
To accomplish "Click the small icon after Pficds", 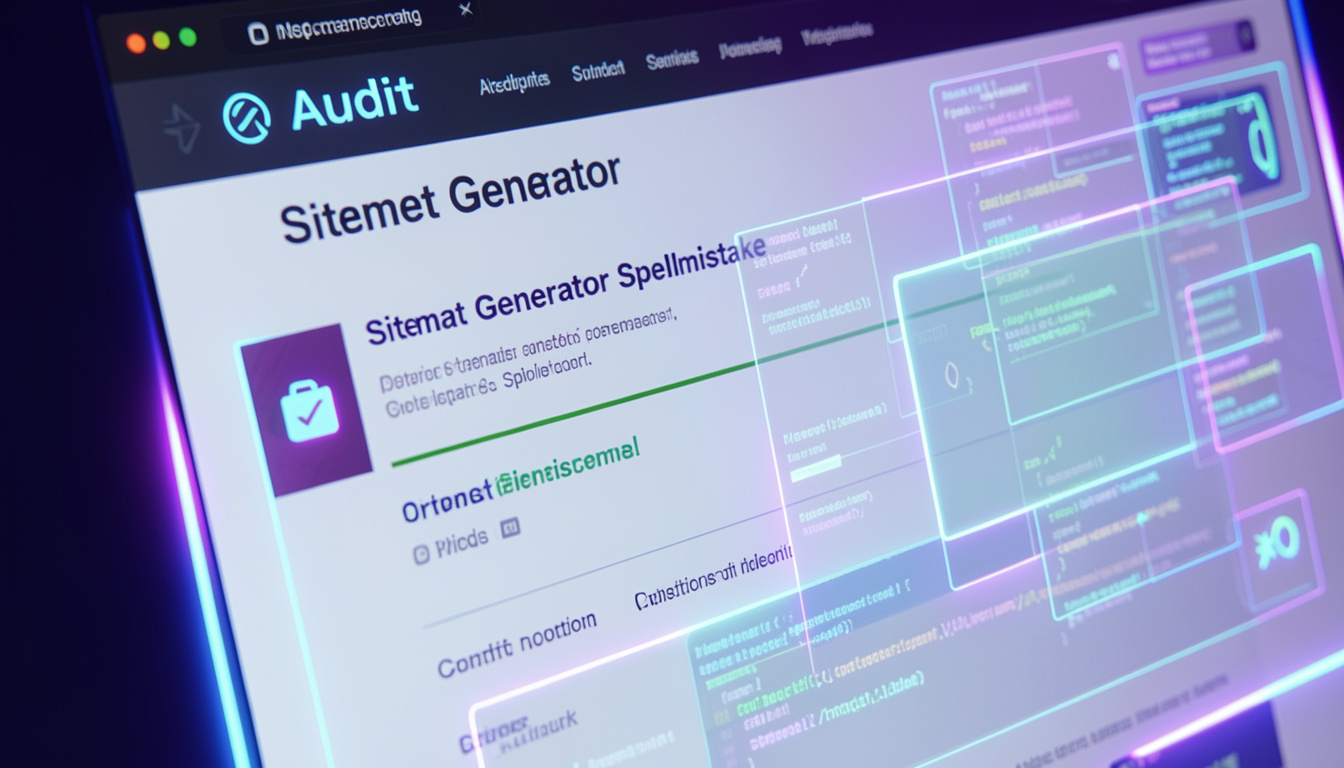I will [x=510, y=529].
